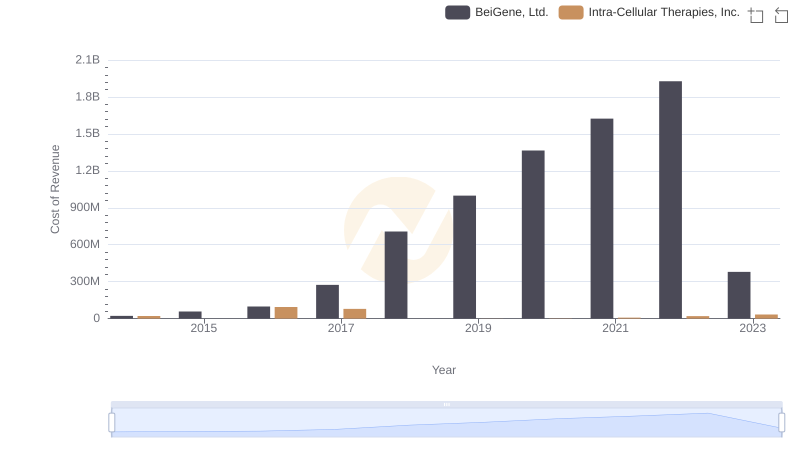Click the 2.1B y-axis label
Viewport: 800px width, 461px height.
87,60
